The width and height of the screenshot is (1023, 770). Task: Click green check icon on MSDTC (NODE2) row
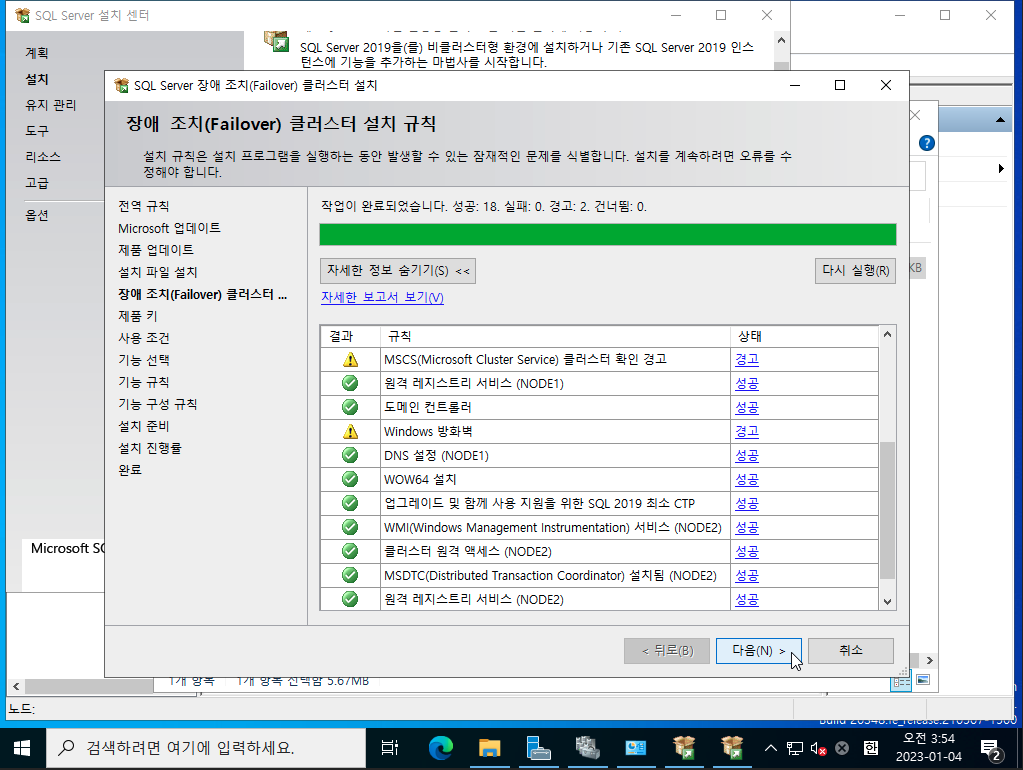click(x=350, y=575)
